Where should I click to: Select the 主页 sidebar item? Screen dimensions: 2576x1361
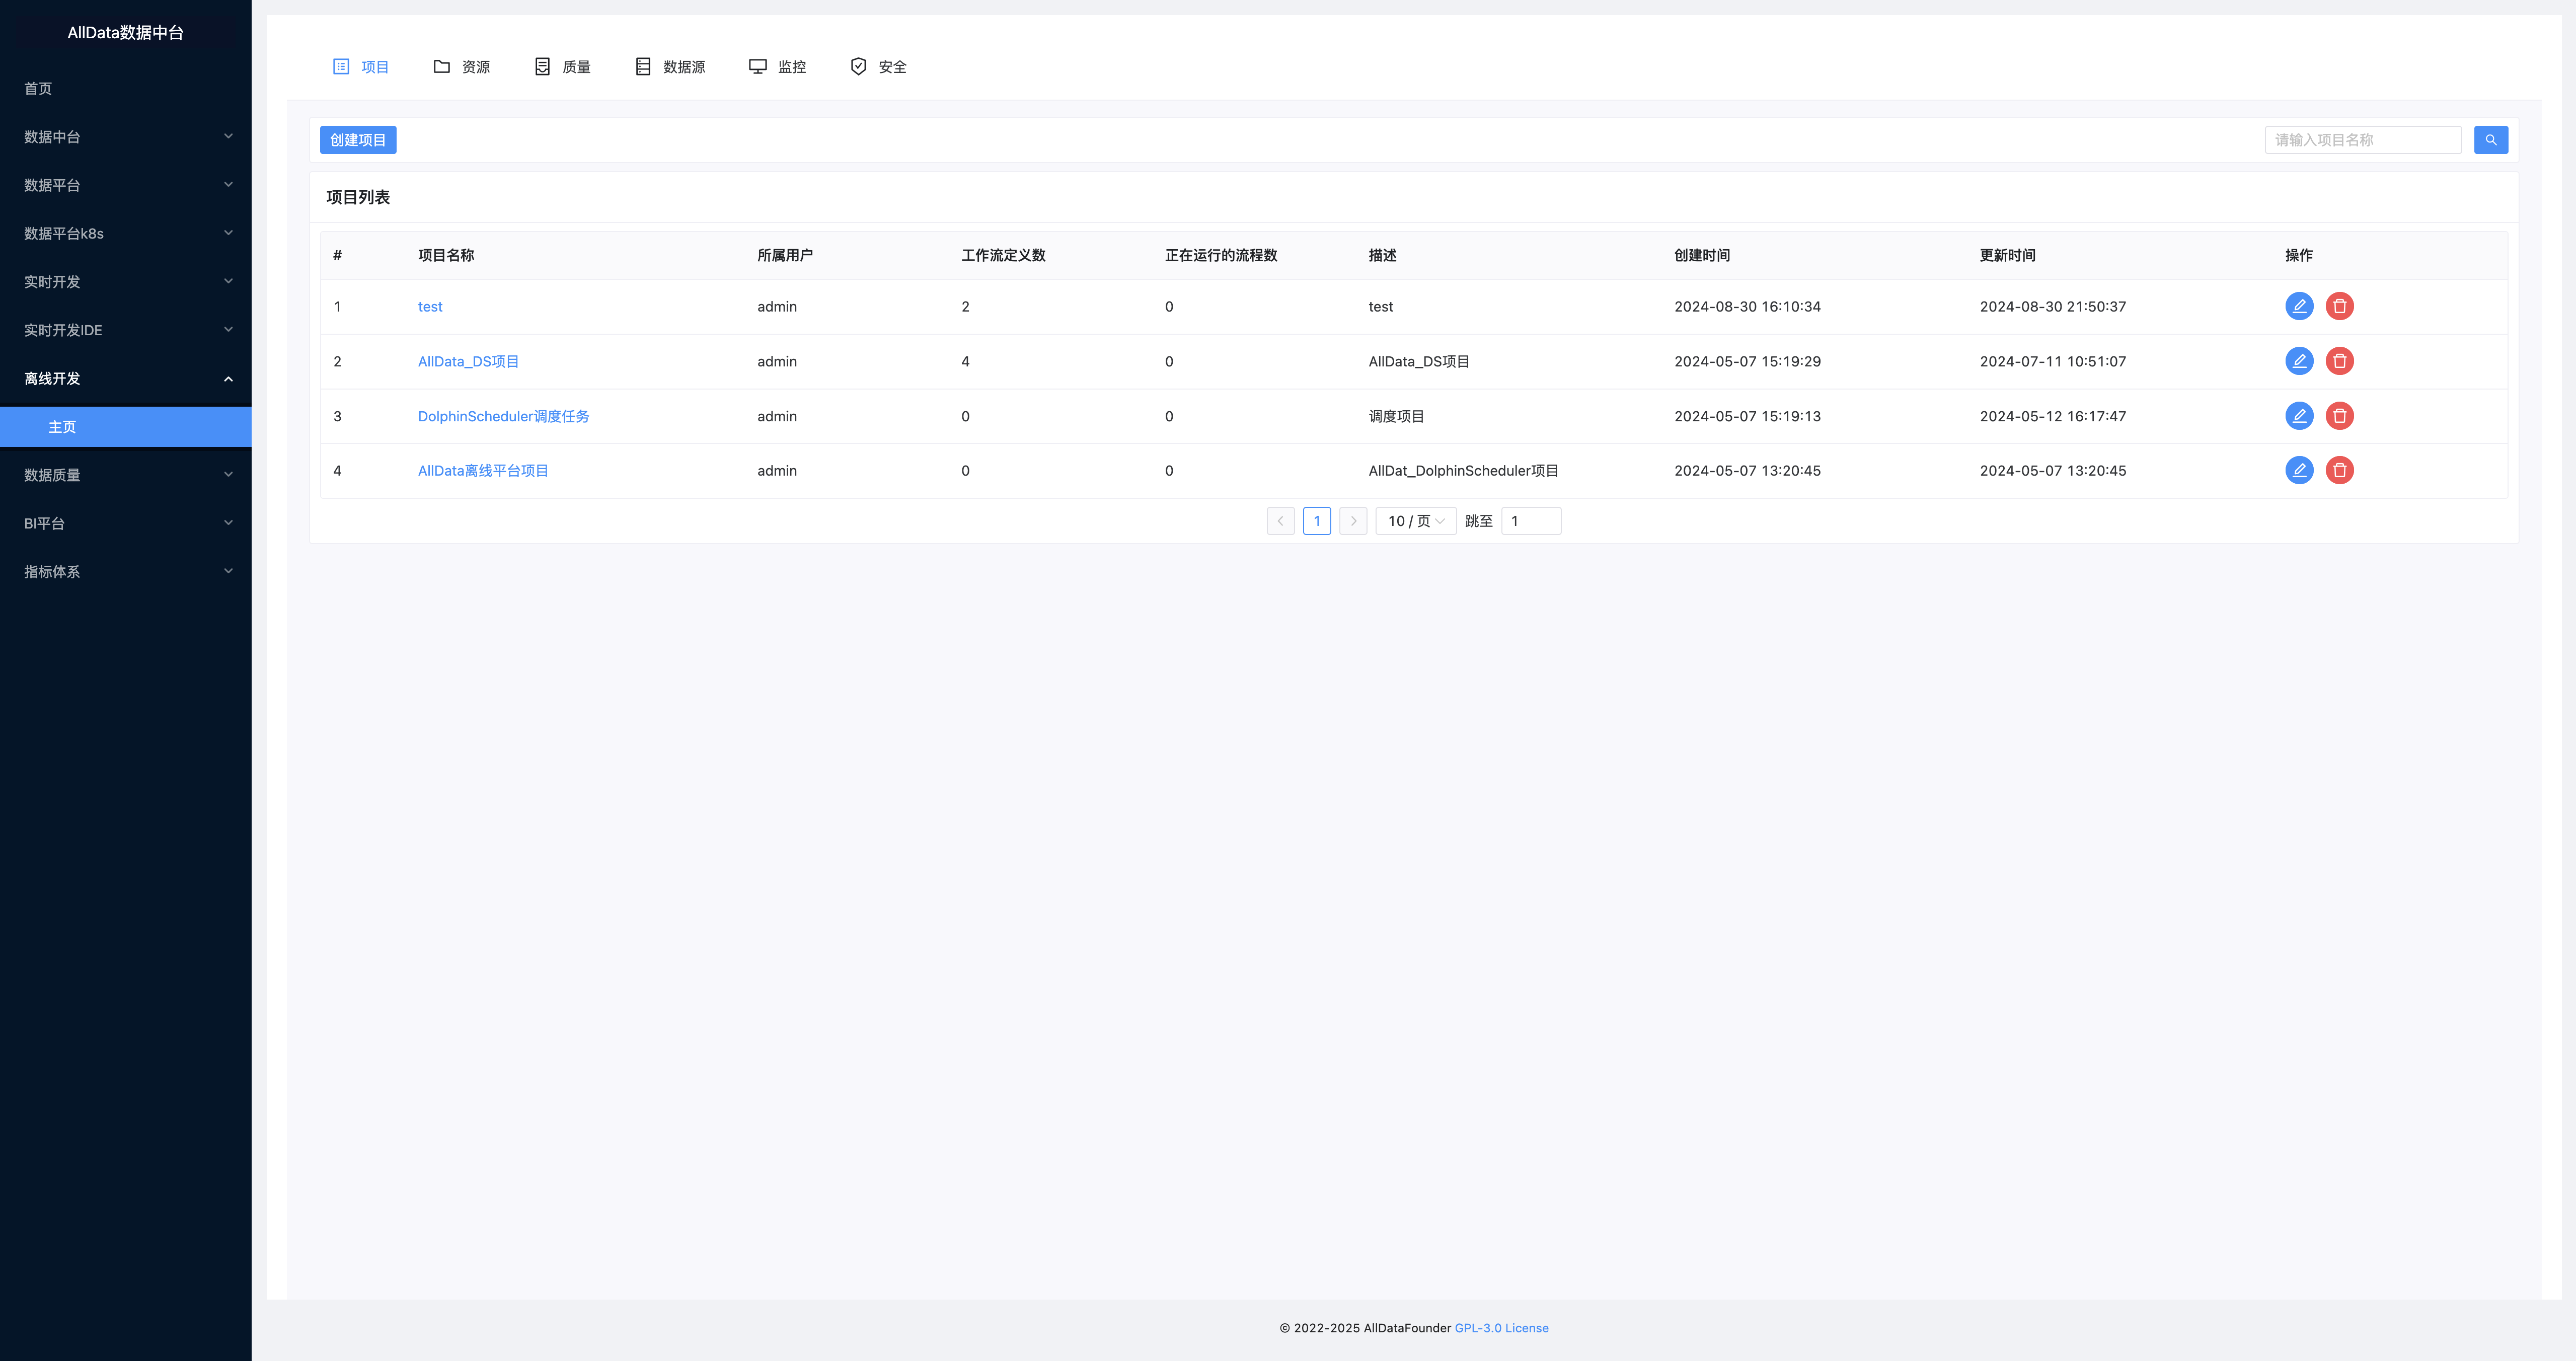[126, 427]
